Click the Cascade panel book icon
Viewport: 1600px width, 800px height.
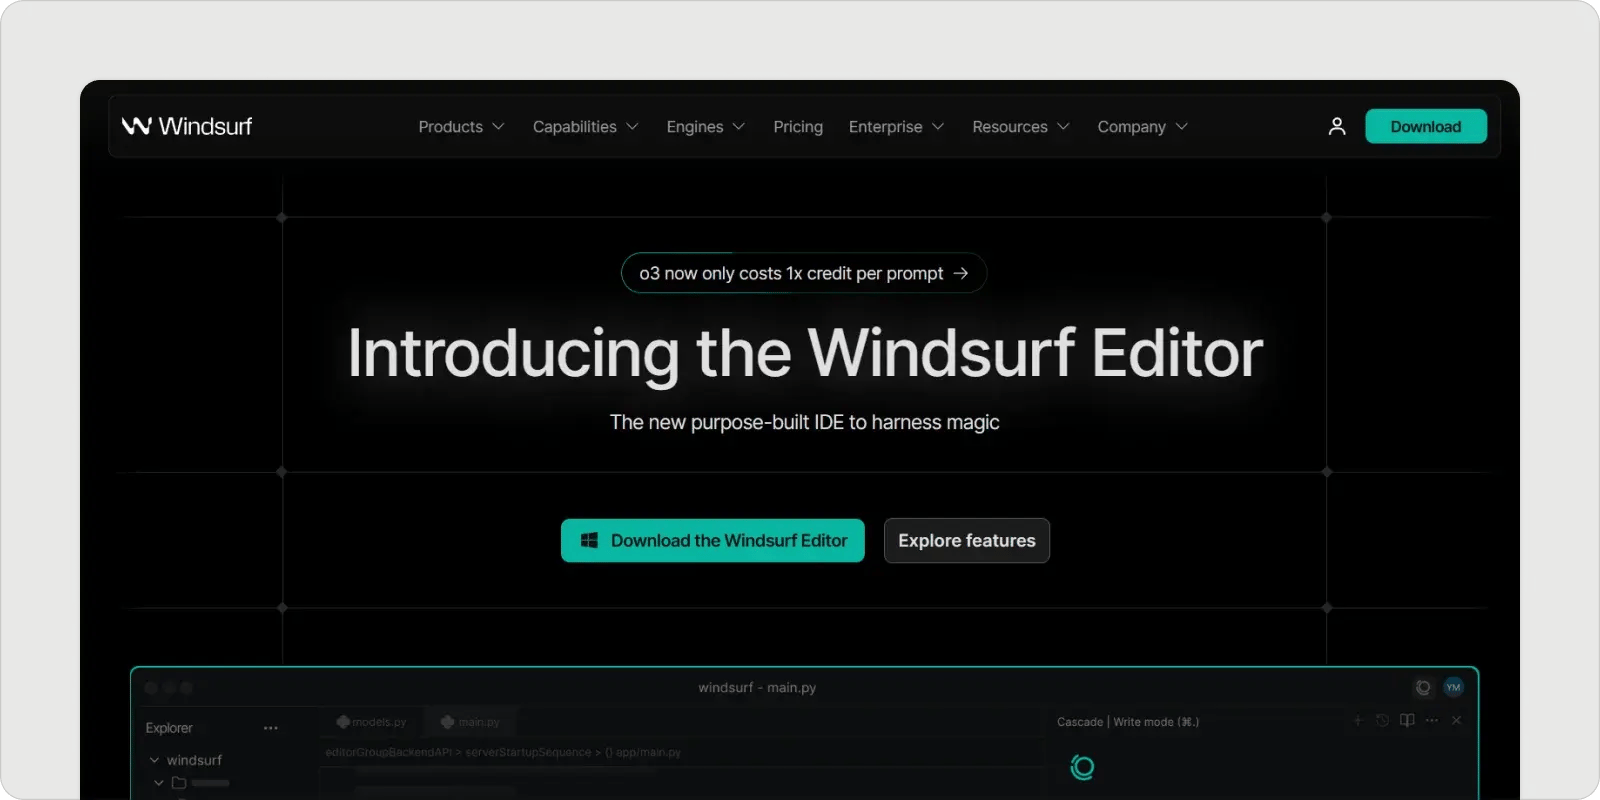(1407, 720)
